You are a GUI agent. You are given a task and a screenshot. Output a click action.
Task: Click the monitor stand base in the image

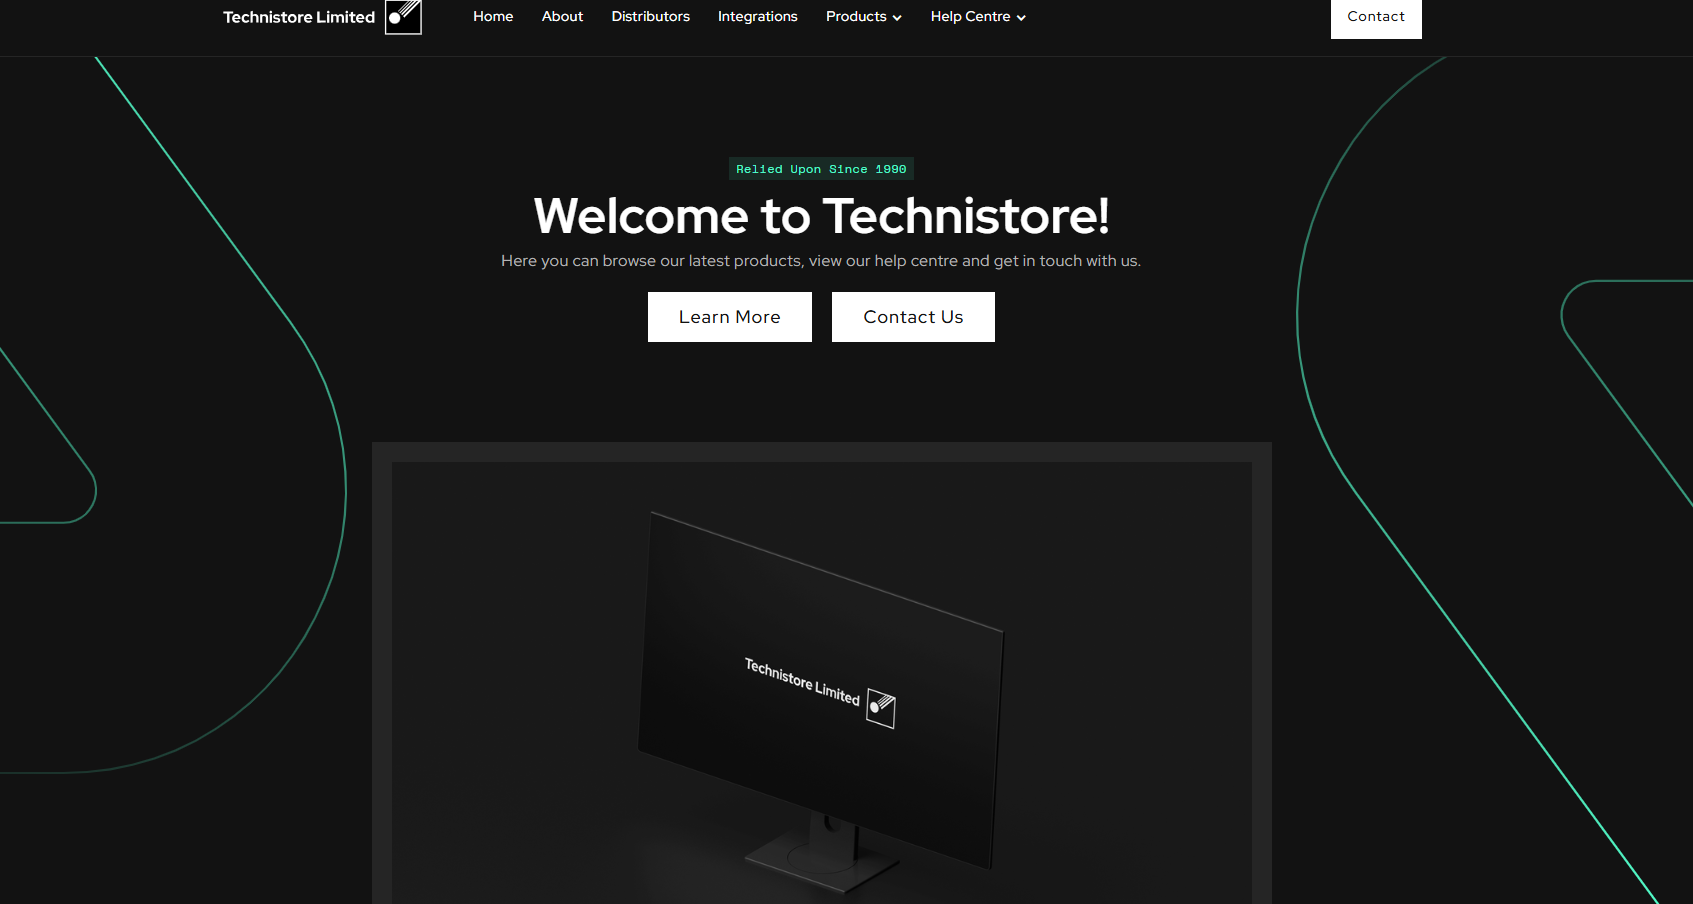click(820, 860)
